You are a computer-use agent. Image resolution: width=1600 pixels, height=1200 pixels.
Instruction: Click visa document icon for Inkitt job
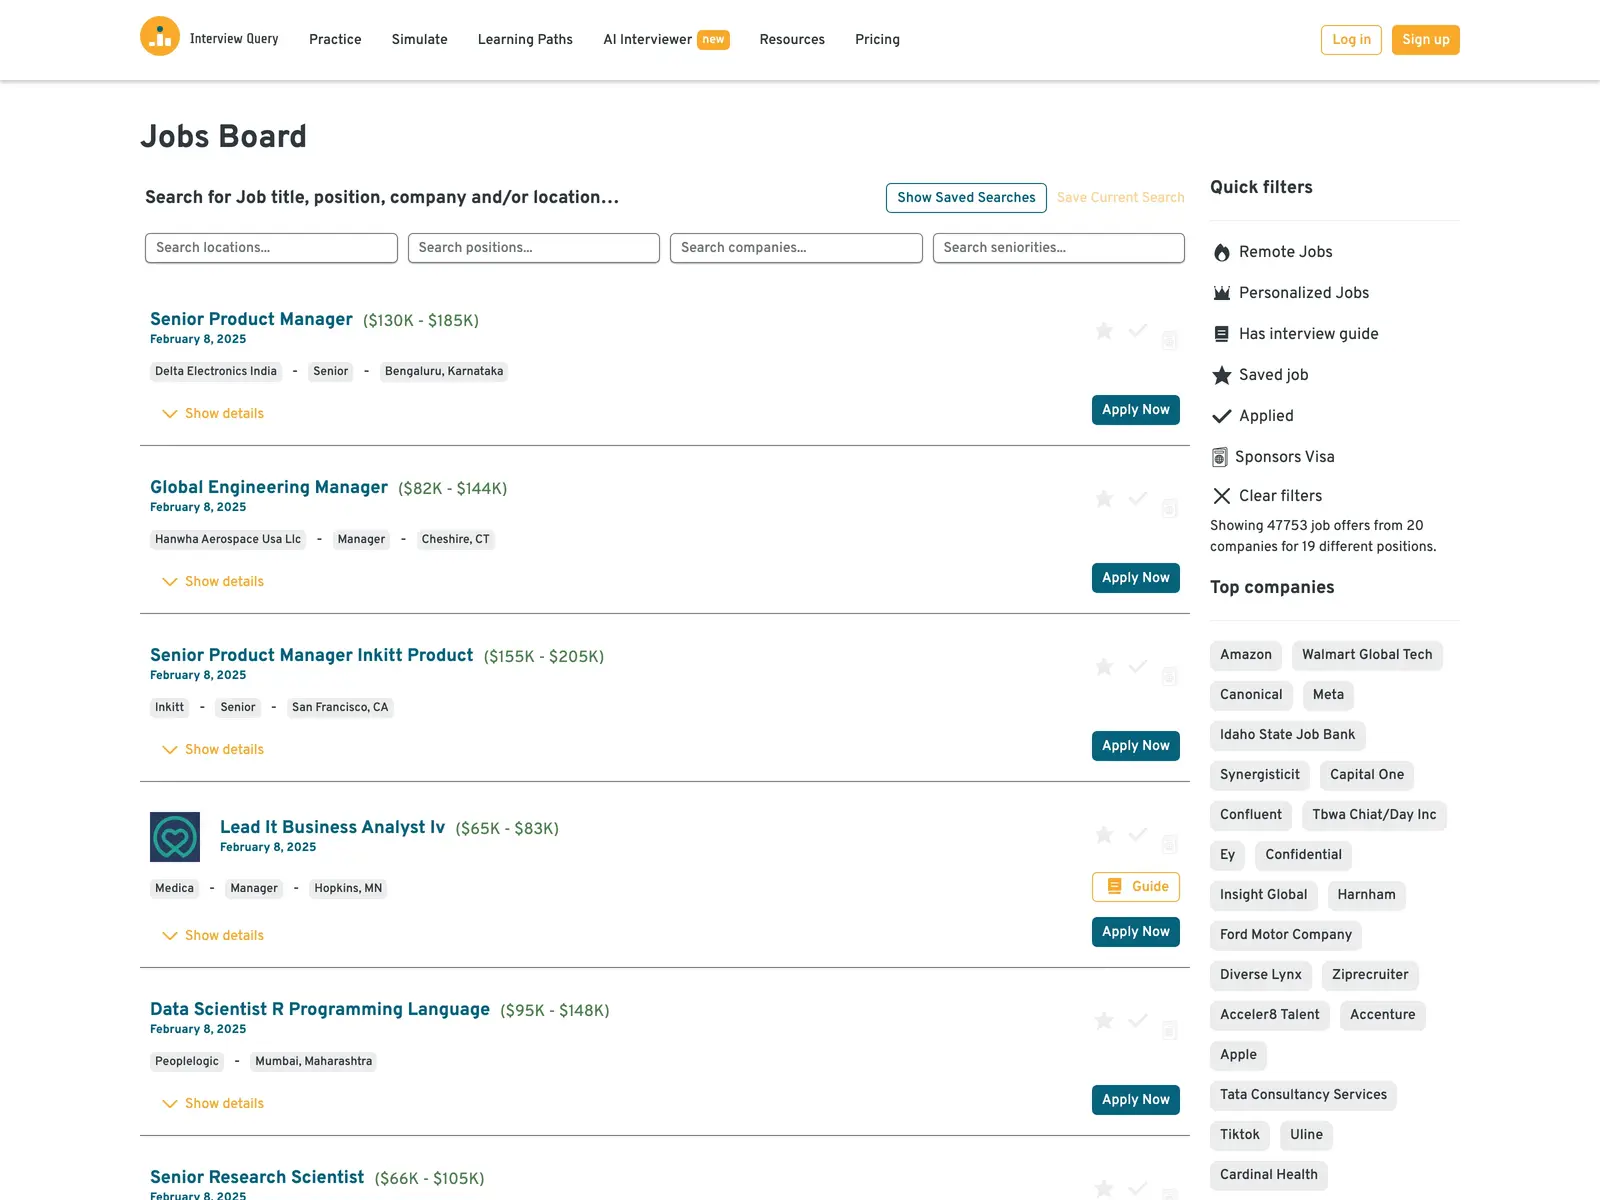(1170, 677)
